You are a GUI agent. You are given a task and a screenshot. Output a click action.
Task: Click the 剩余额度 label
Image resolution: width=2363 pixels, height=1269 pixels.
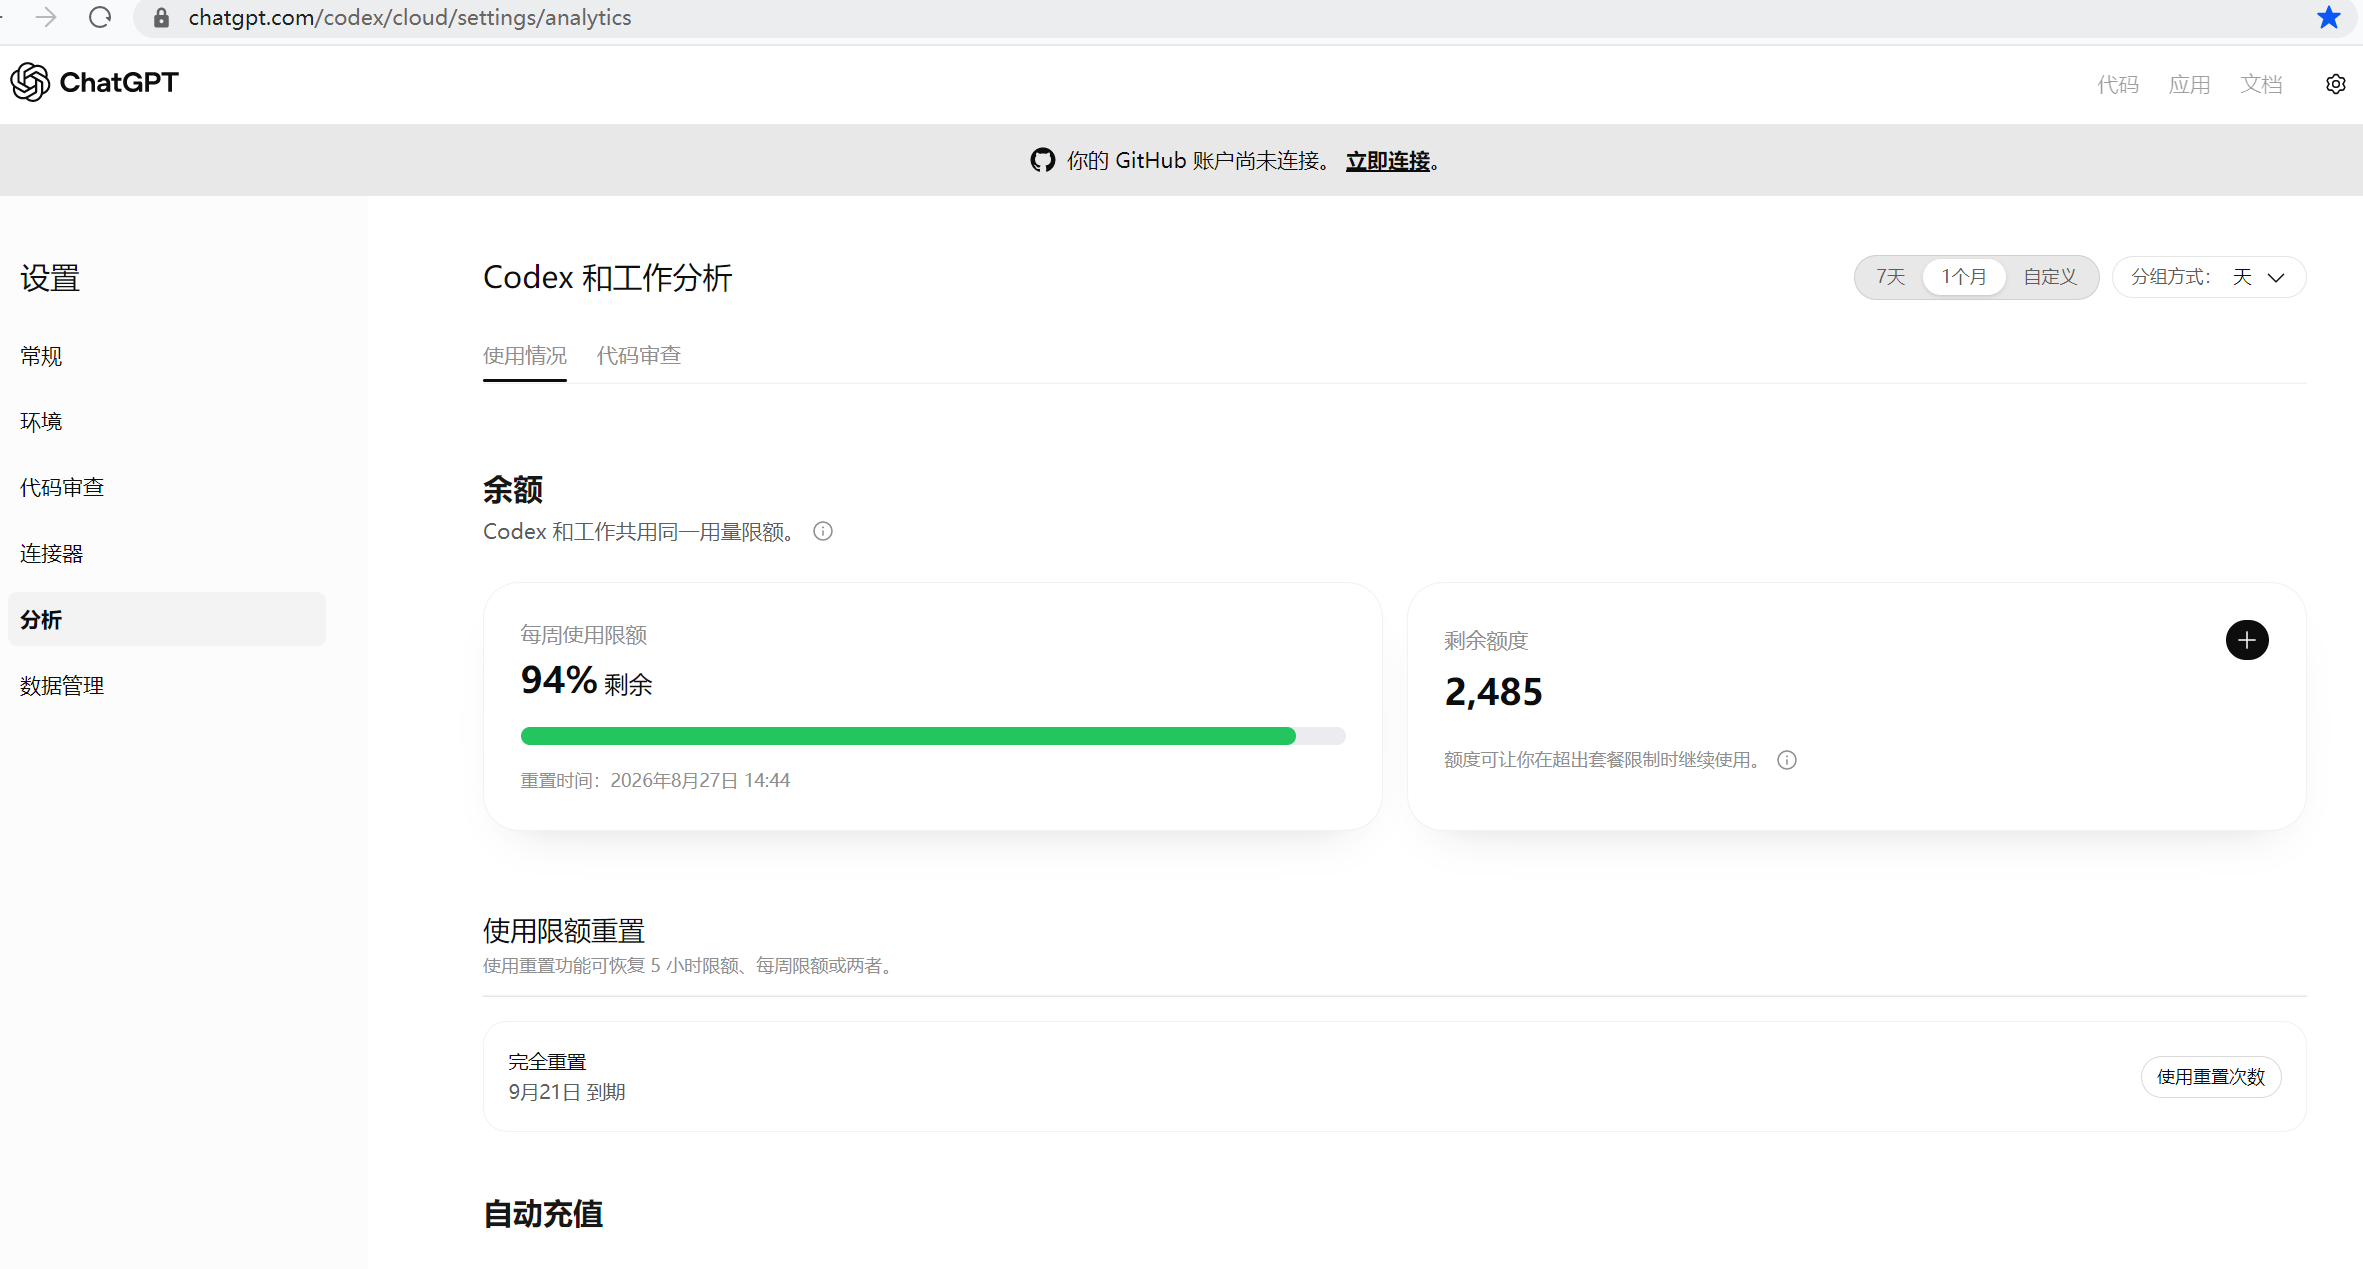tap(1487, 641)
